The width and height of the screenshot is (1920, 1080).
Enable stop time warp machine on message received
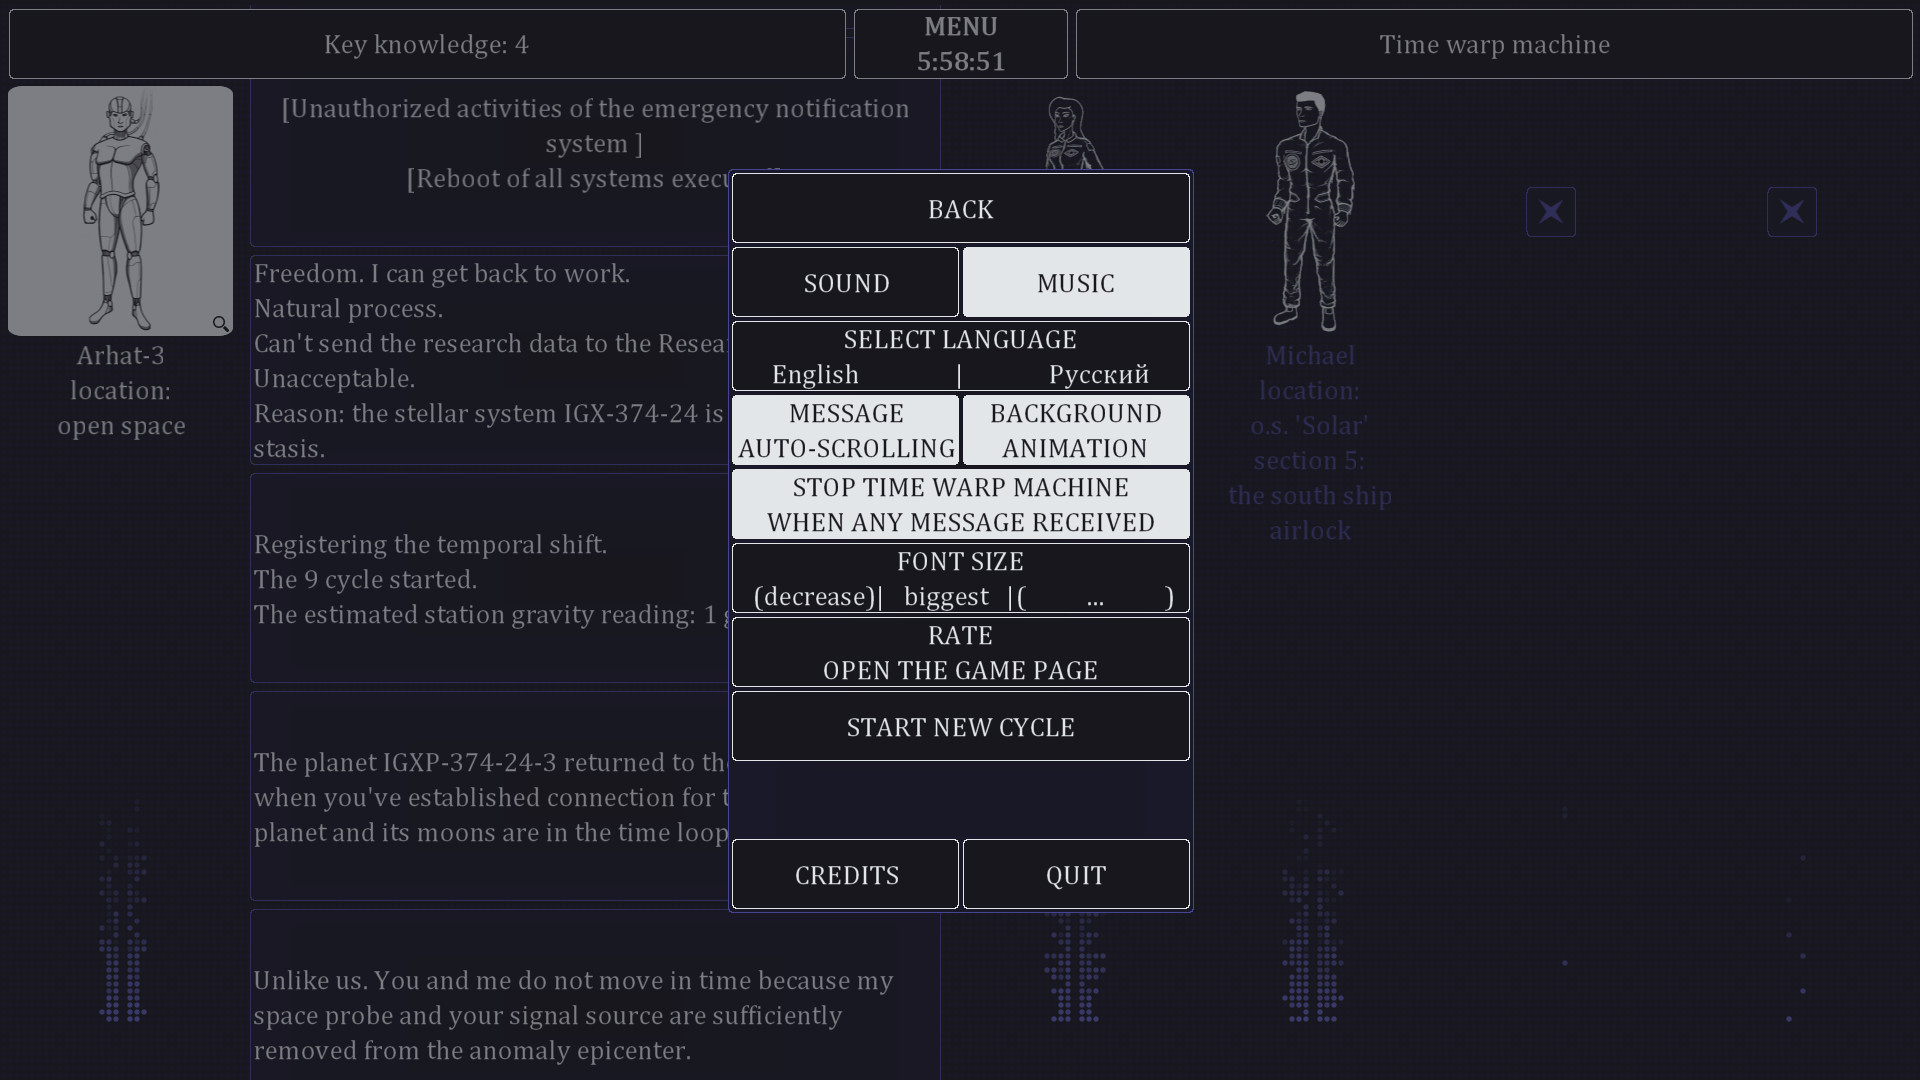[x=960, y=504]
